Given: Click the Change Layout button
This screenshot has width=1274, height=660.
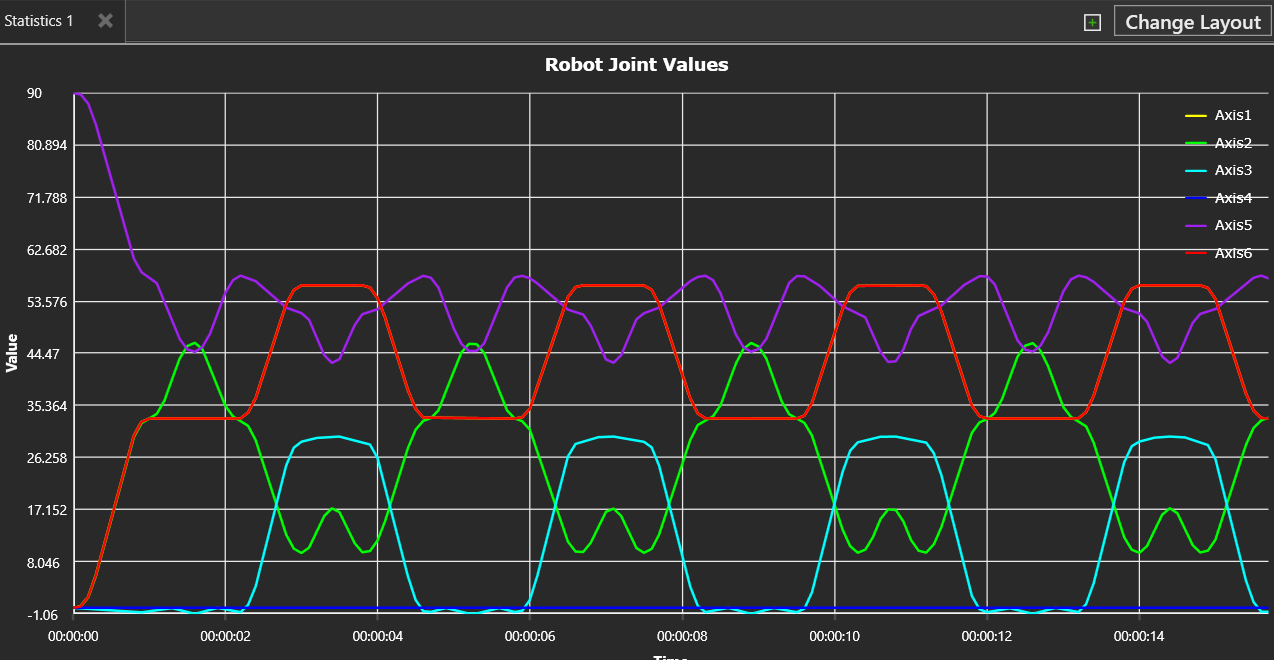Looking at the screenshot, I should click(x=1193, y=22).
